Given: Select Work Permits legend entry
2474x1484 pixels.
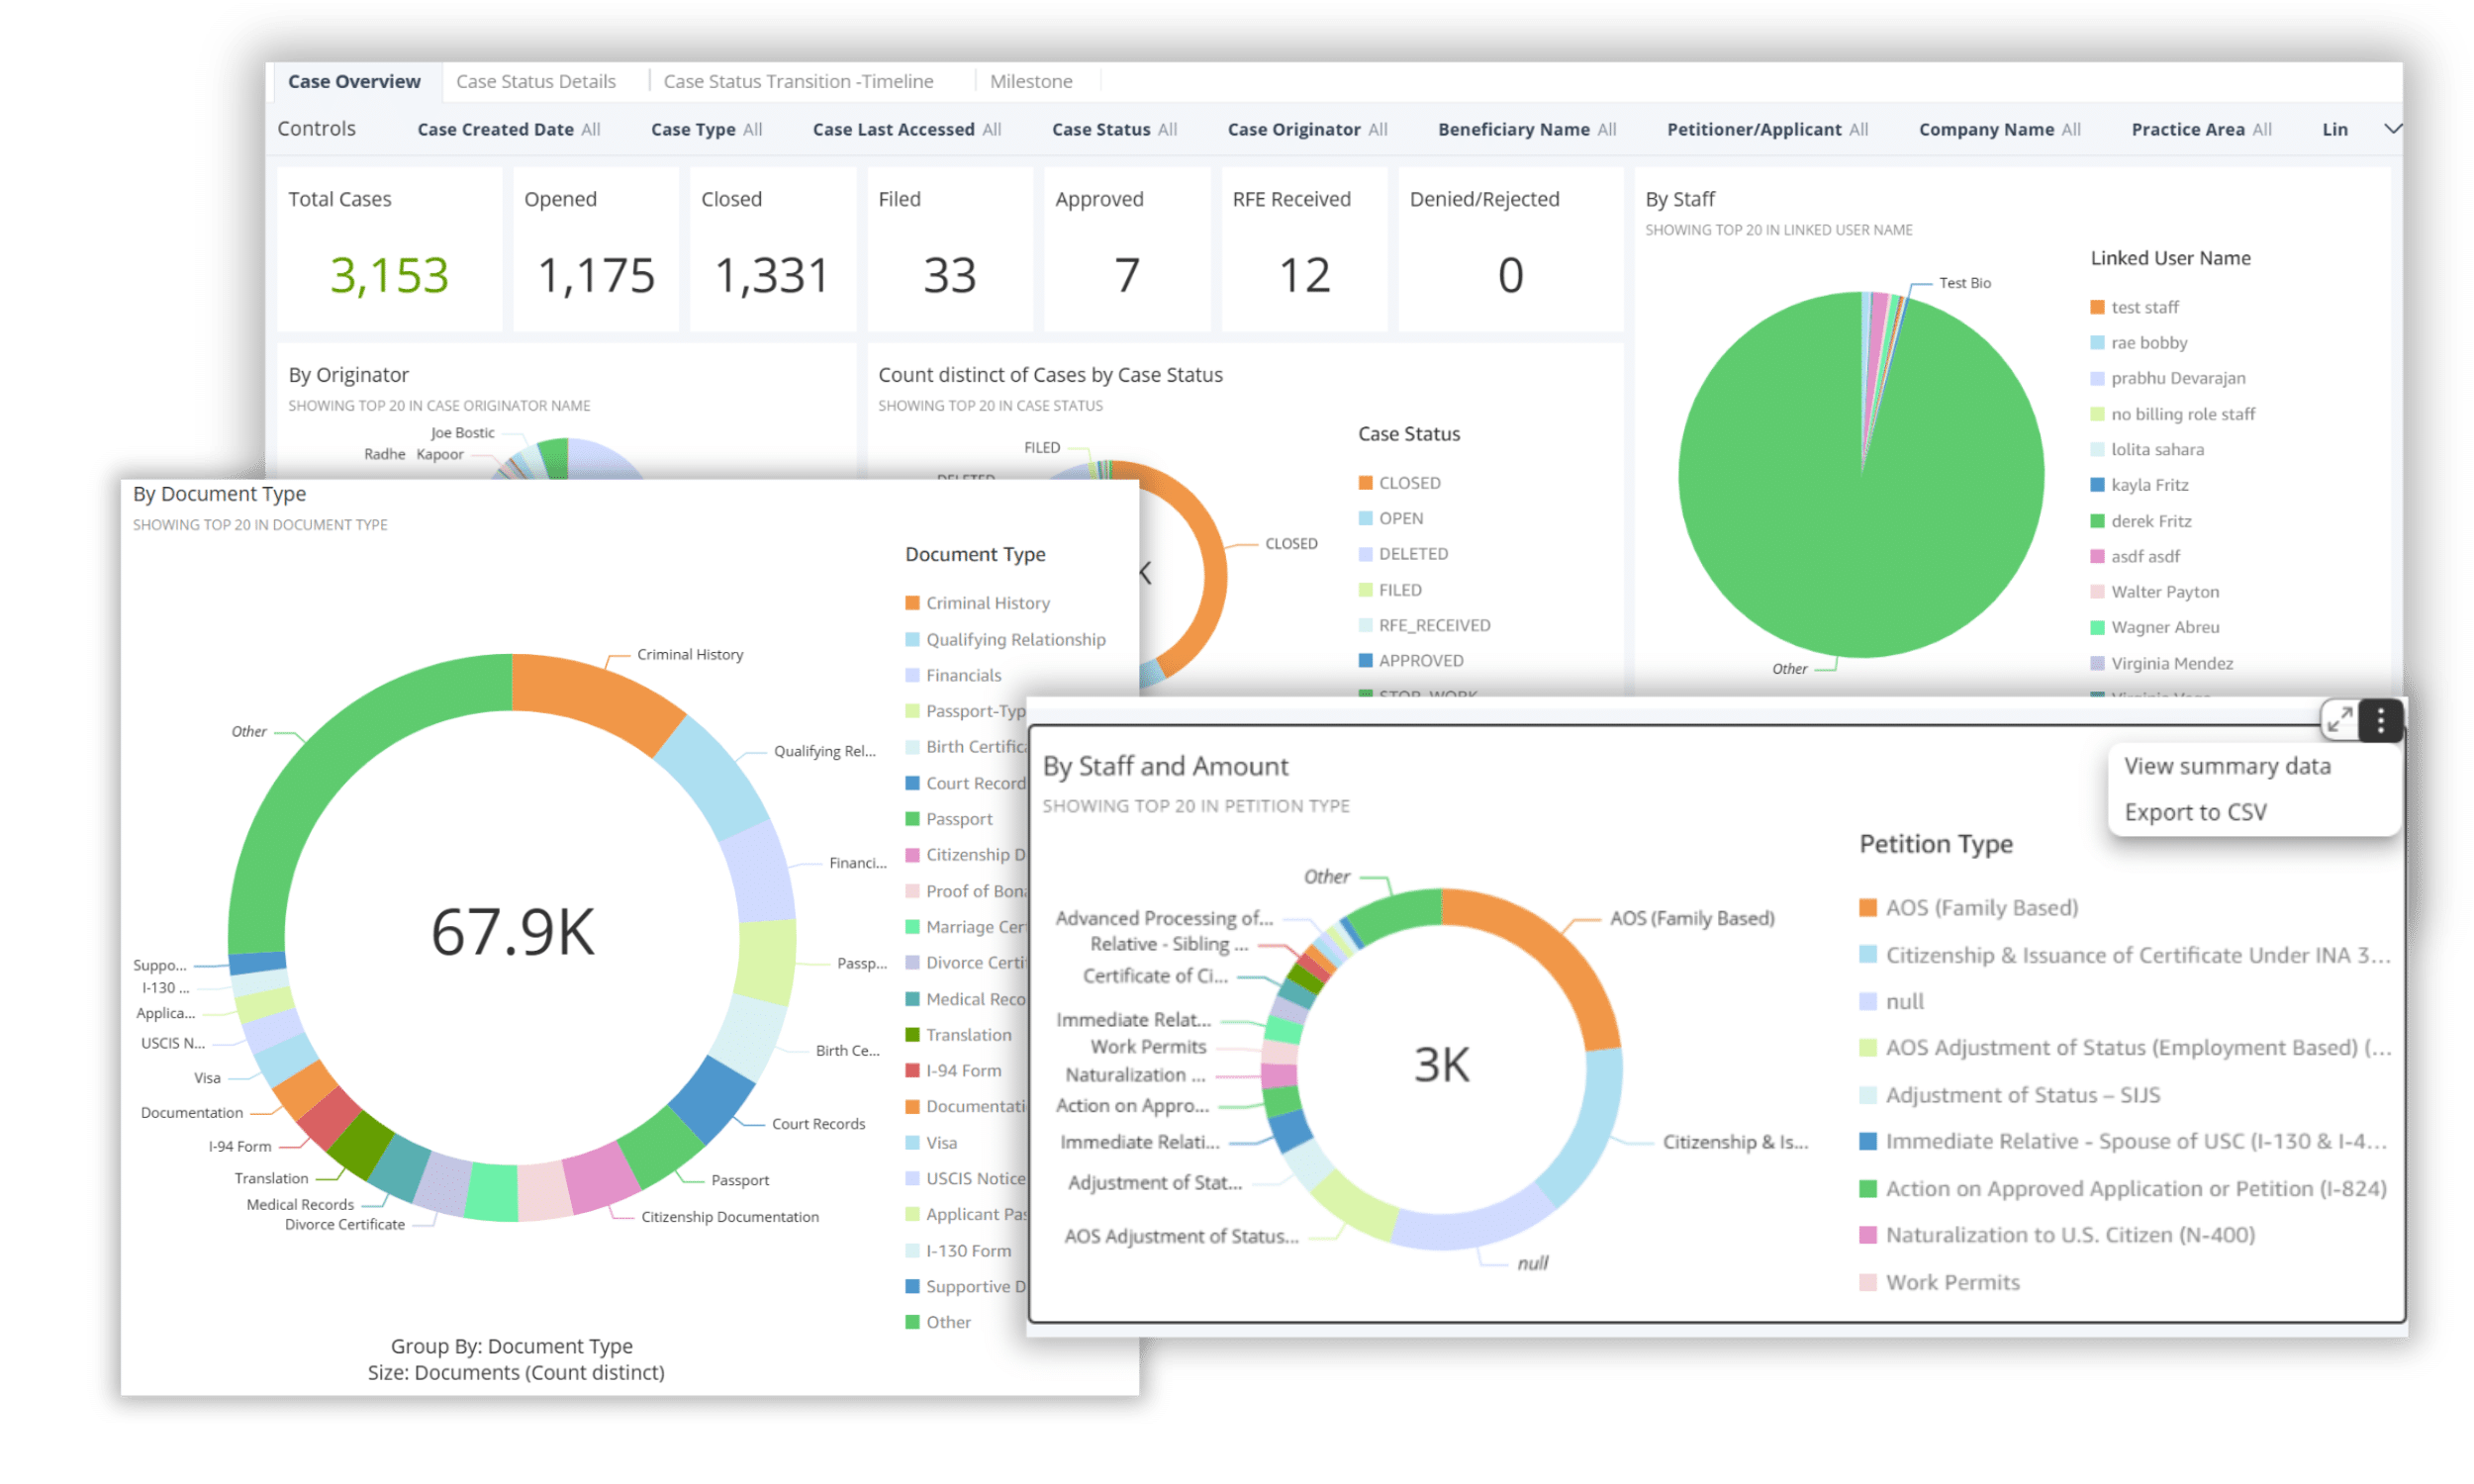Looking at the screenshot, I should pyautogui.click(x=1951, y=1282).
